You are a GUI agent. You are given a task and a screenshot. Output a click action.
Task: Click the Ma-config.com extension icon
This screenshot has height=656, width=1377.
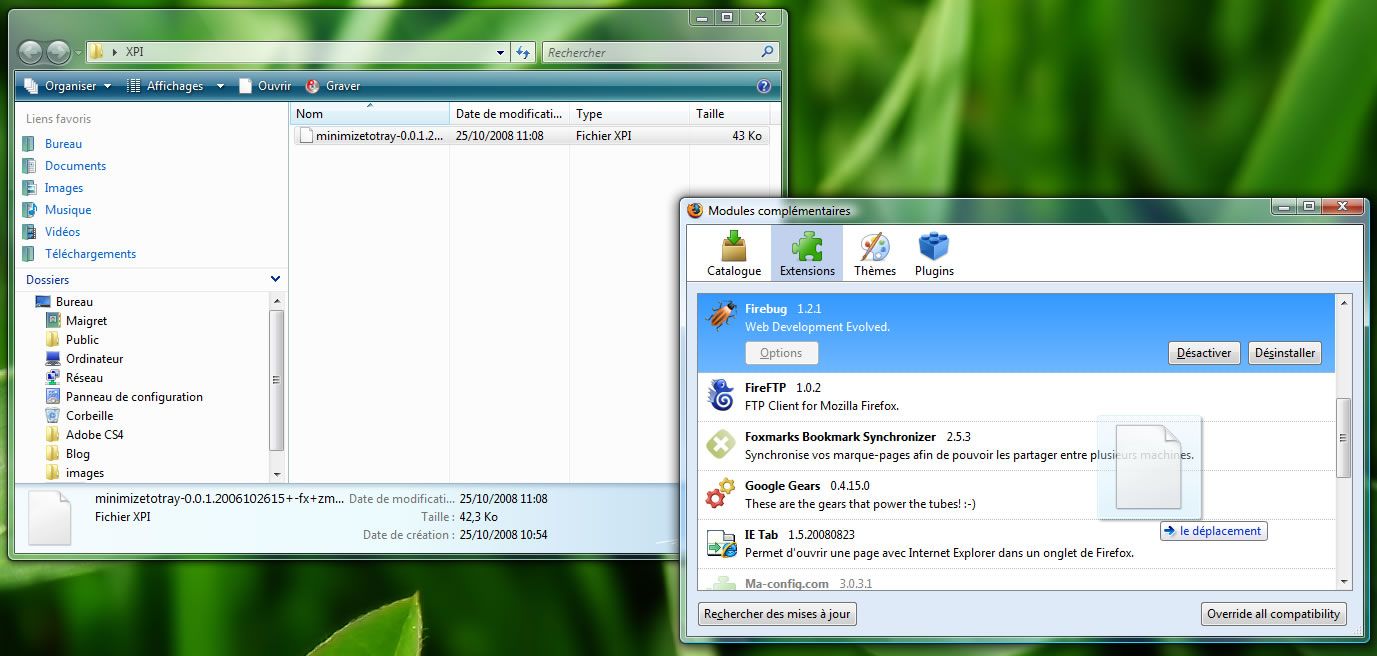tap(721, 582)
